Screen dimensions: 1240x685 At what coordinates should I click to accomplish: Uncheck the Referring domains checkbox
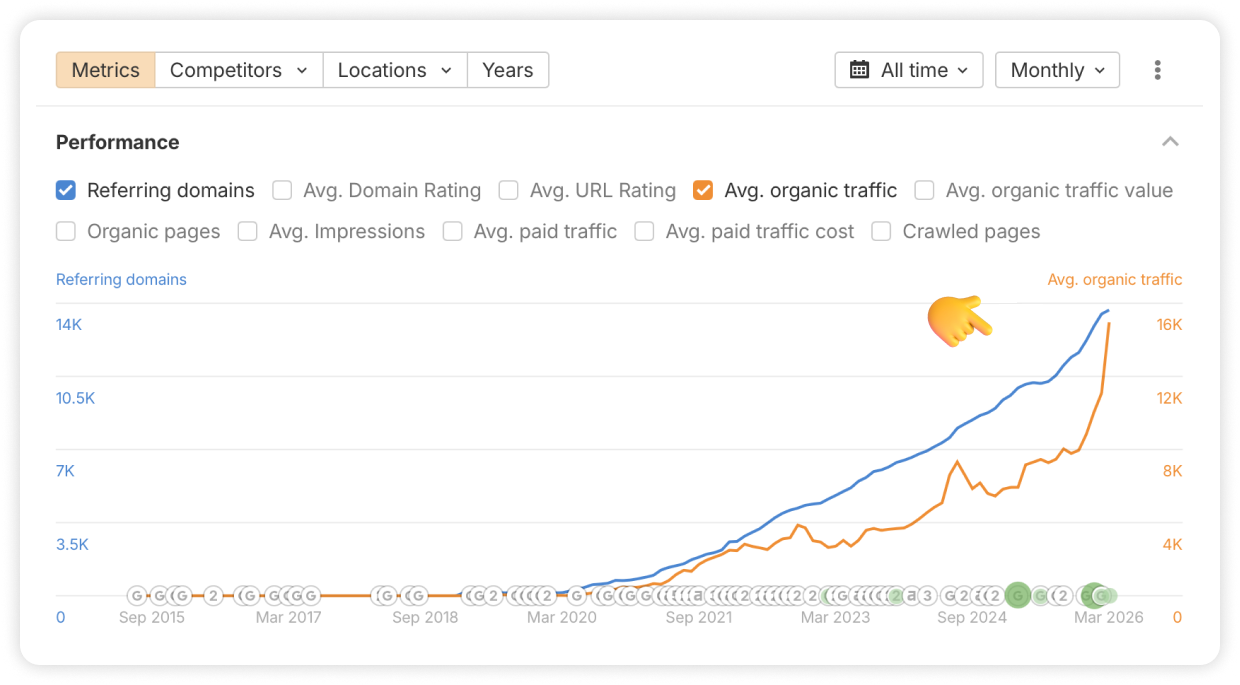(66, 190)
